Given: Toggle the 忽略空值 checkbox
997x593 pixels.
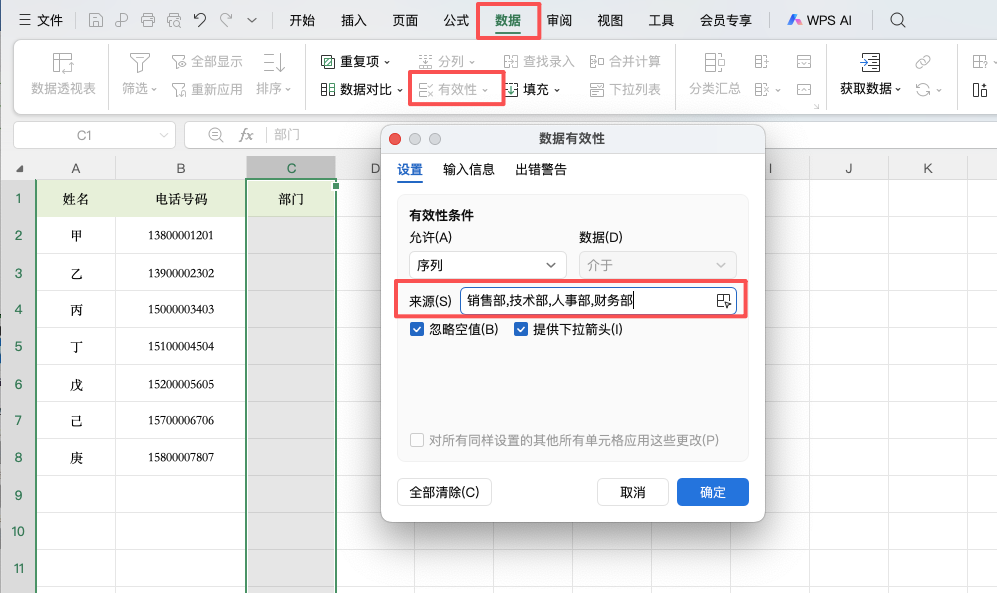Looking at the screenshot, I should click(417, 329).
